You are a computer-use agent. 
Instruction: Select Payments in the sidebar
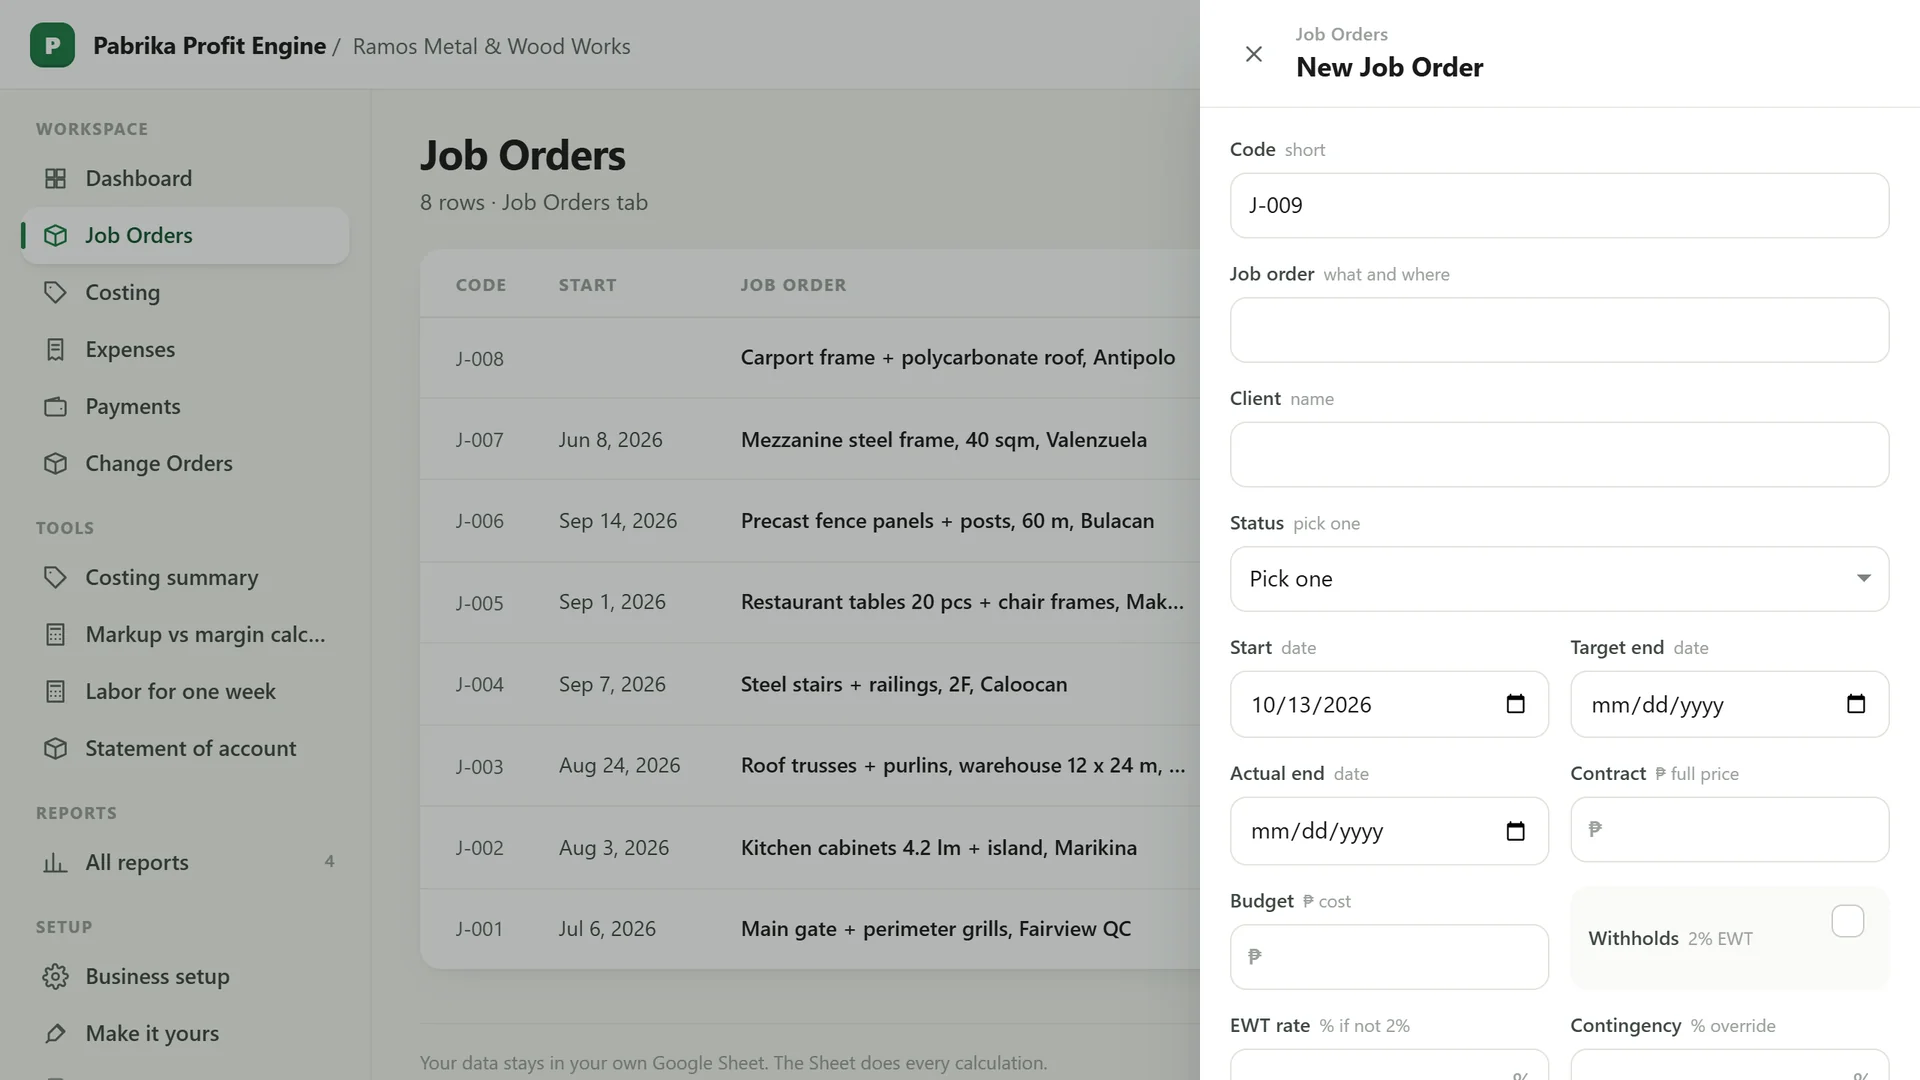pos(185,406)
